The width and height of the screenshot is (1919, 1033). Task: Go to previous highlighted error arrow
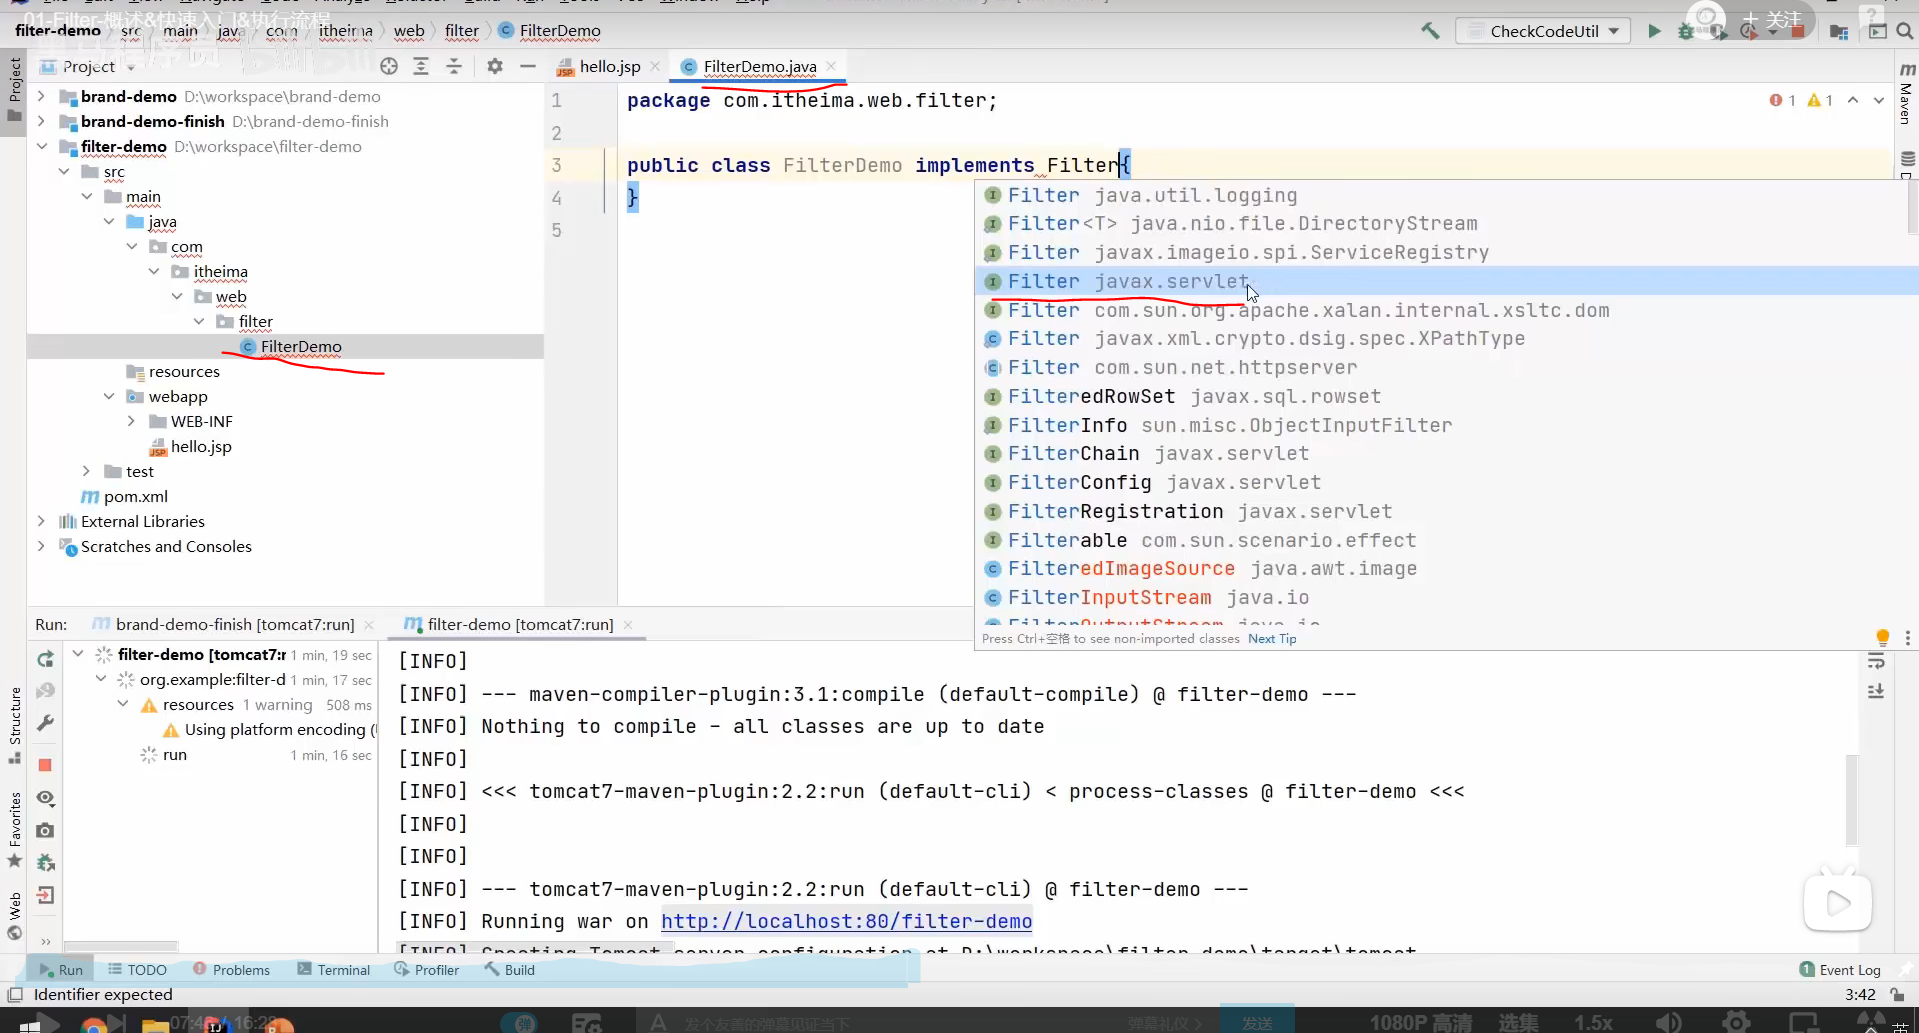1853,100
